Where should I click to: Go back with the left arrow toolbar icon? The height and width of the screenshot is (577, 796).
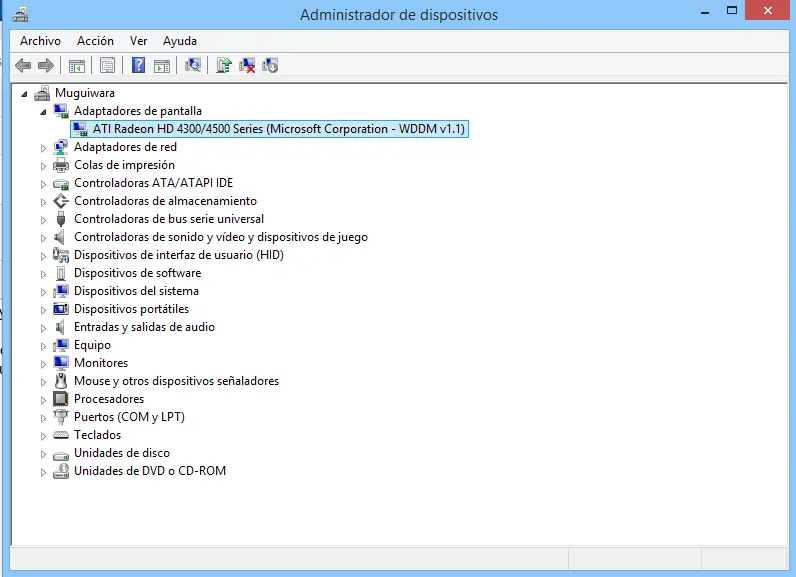[x=23, y=65]
